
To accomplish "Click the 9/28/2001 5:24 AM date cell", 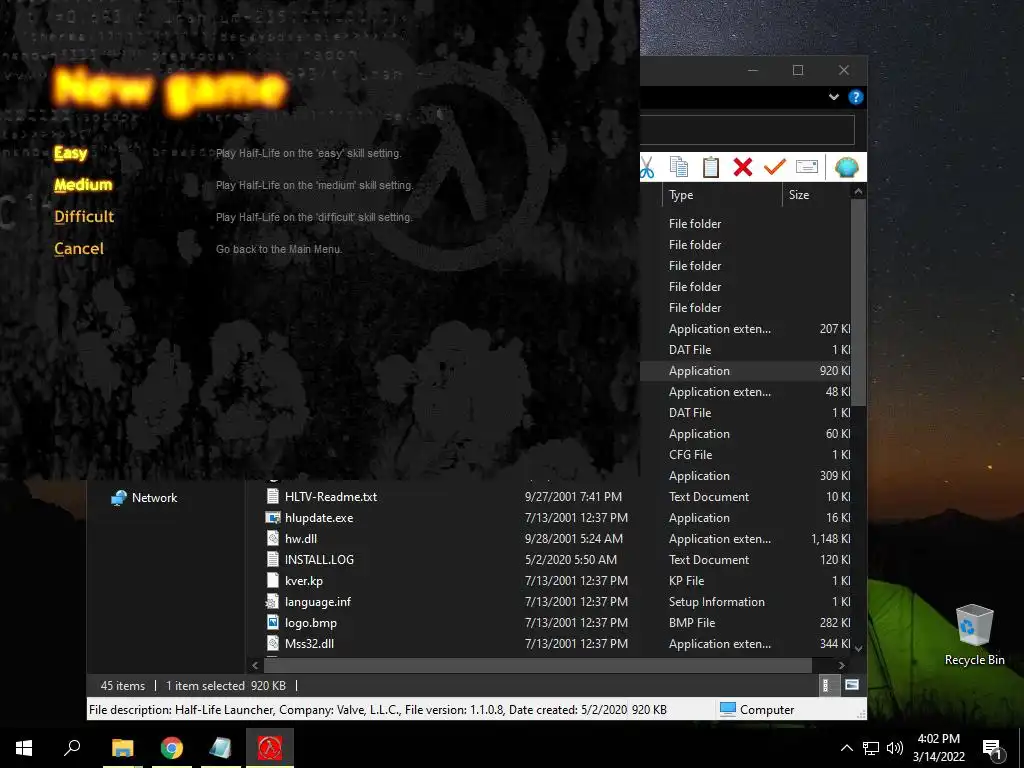I will (573, 539).
